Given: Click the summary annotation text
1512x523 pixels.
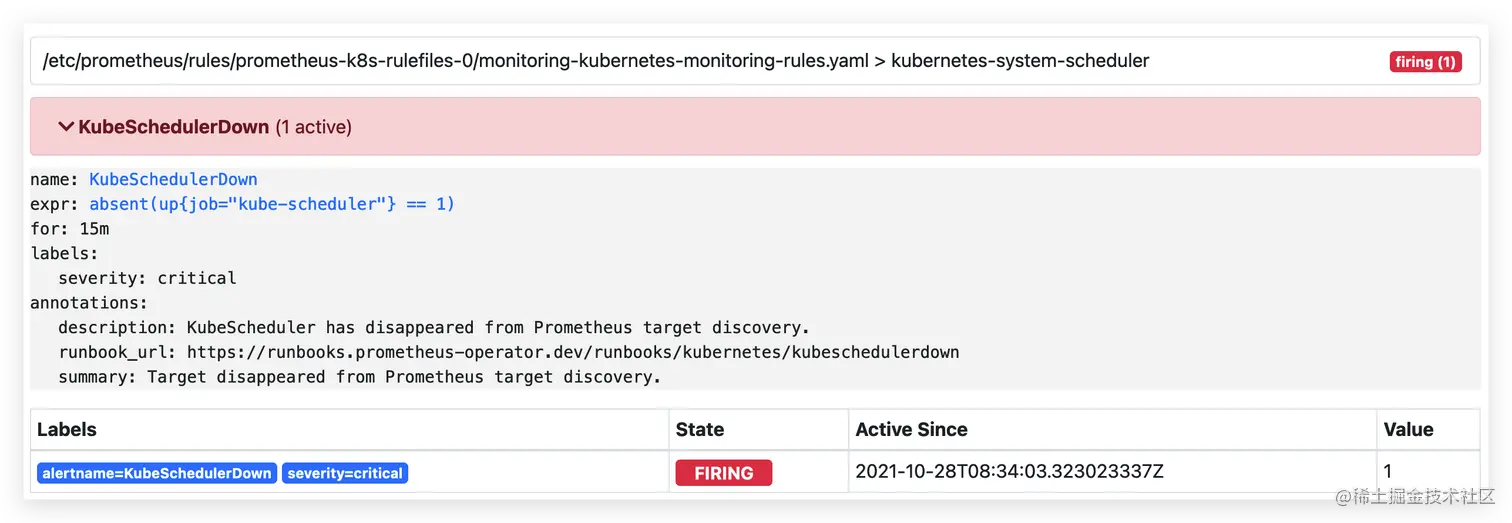Looking at the screenshot, I should tap(404, 377).
